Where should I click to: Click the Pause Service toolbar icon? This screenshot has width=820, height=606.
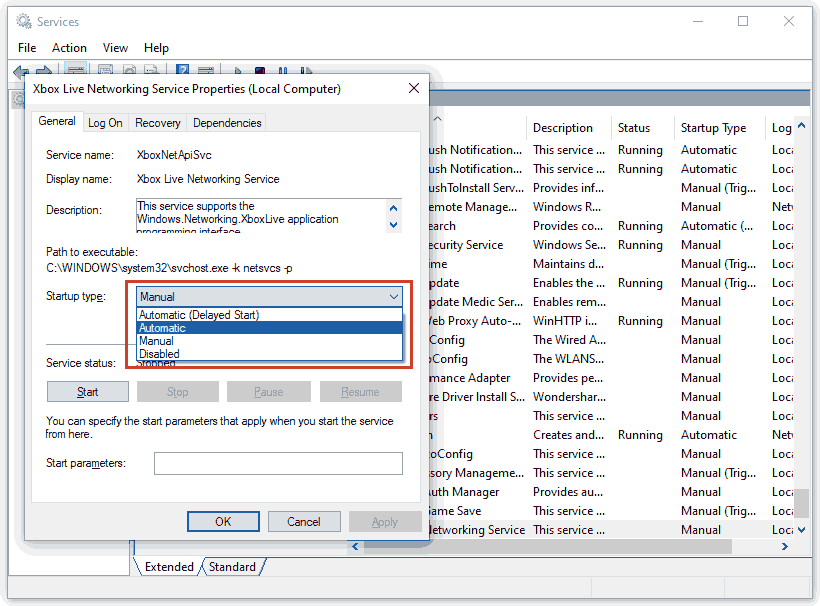pos(283,71)
